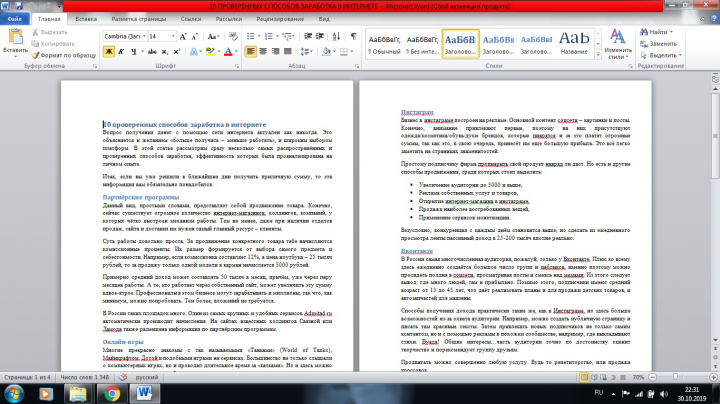Open font size 14 dropdown
Screen dimensions: 720x404
click(173, 36)
